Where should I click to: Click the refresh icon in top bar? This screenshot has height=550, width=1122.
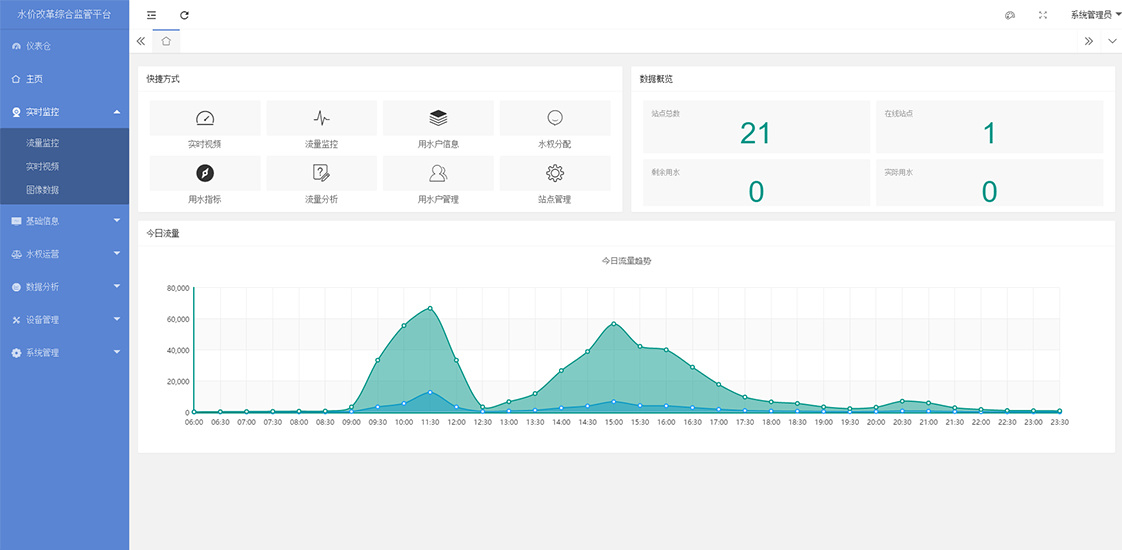[x=184, y=15]
